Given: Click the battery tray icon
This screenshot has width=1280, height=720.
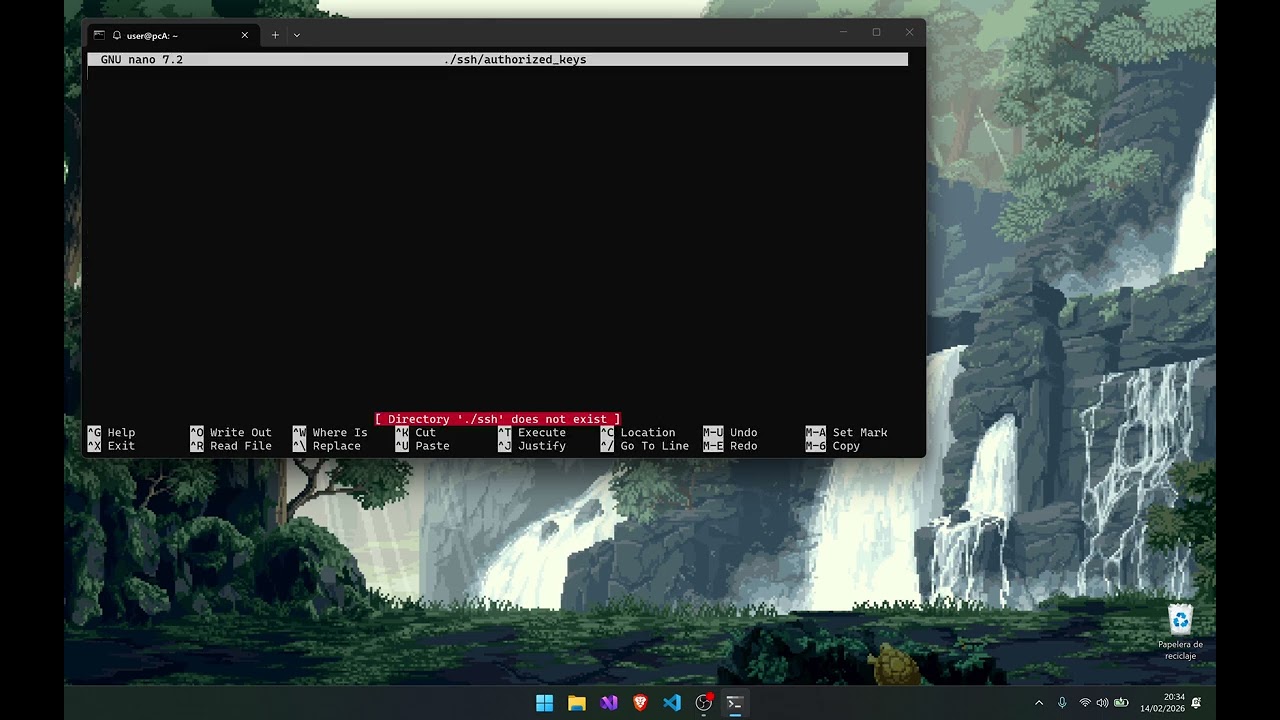Looking at the screenshot, I should pos(1121,703).
